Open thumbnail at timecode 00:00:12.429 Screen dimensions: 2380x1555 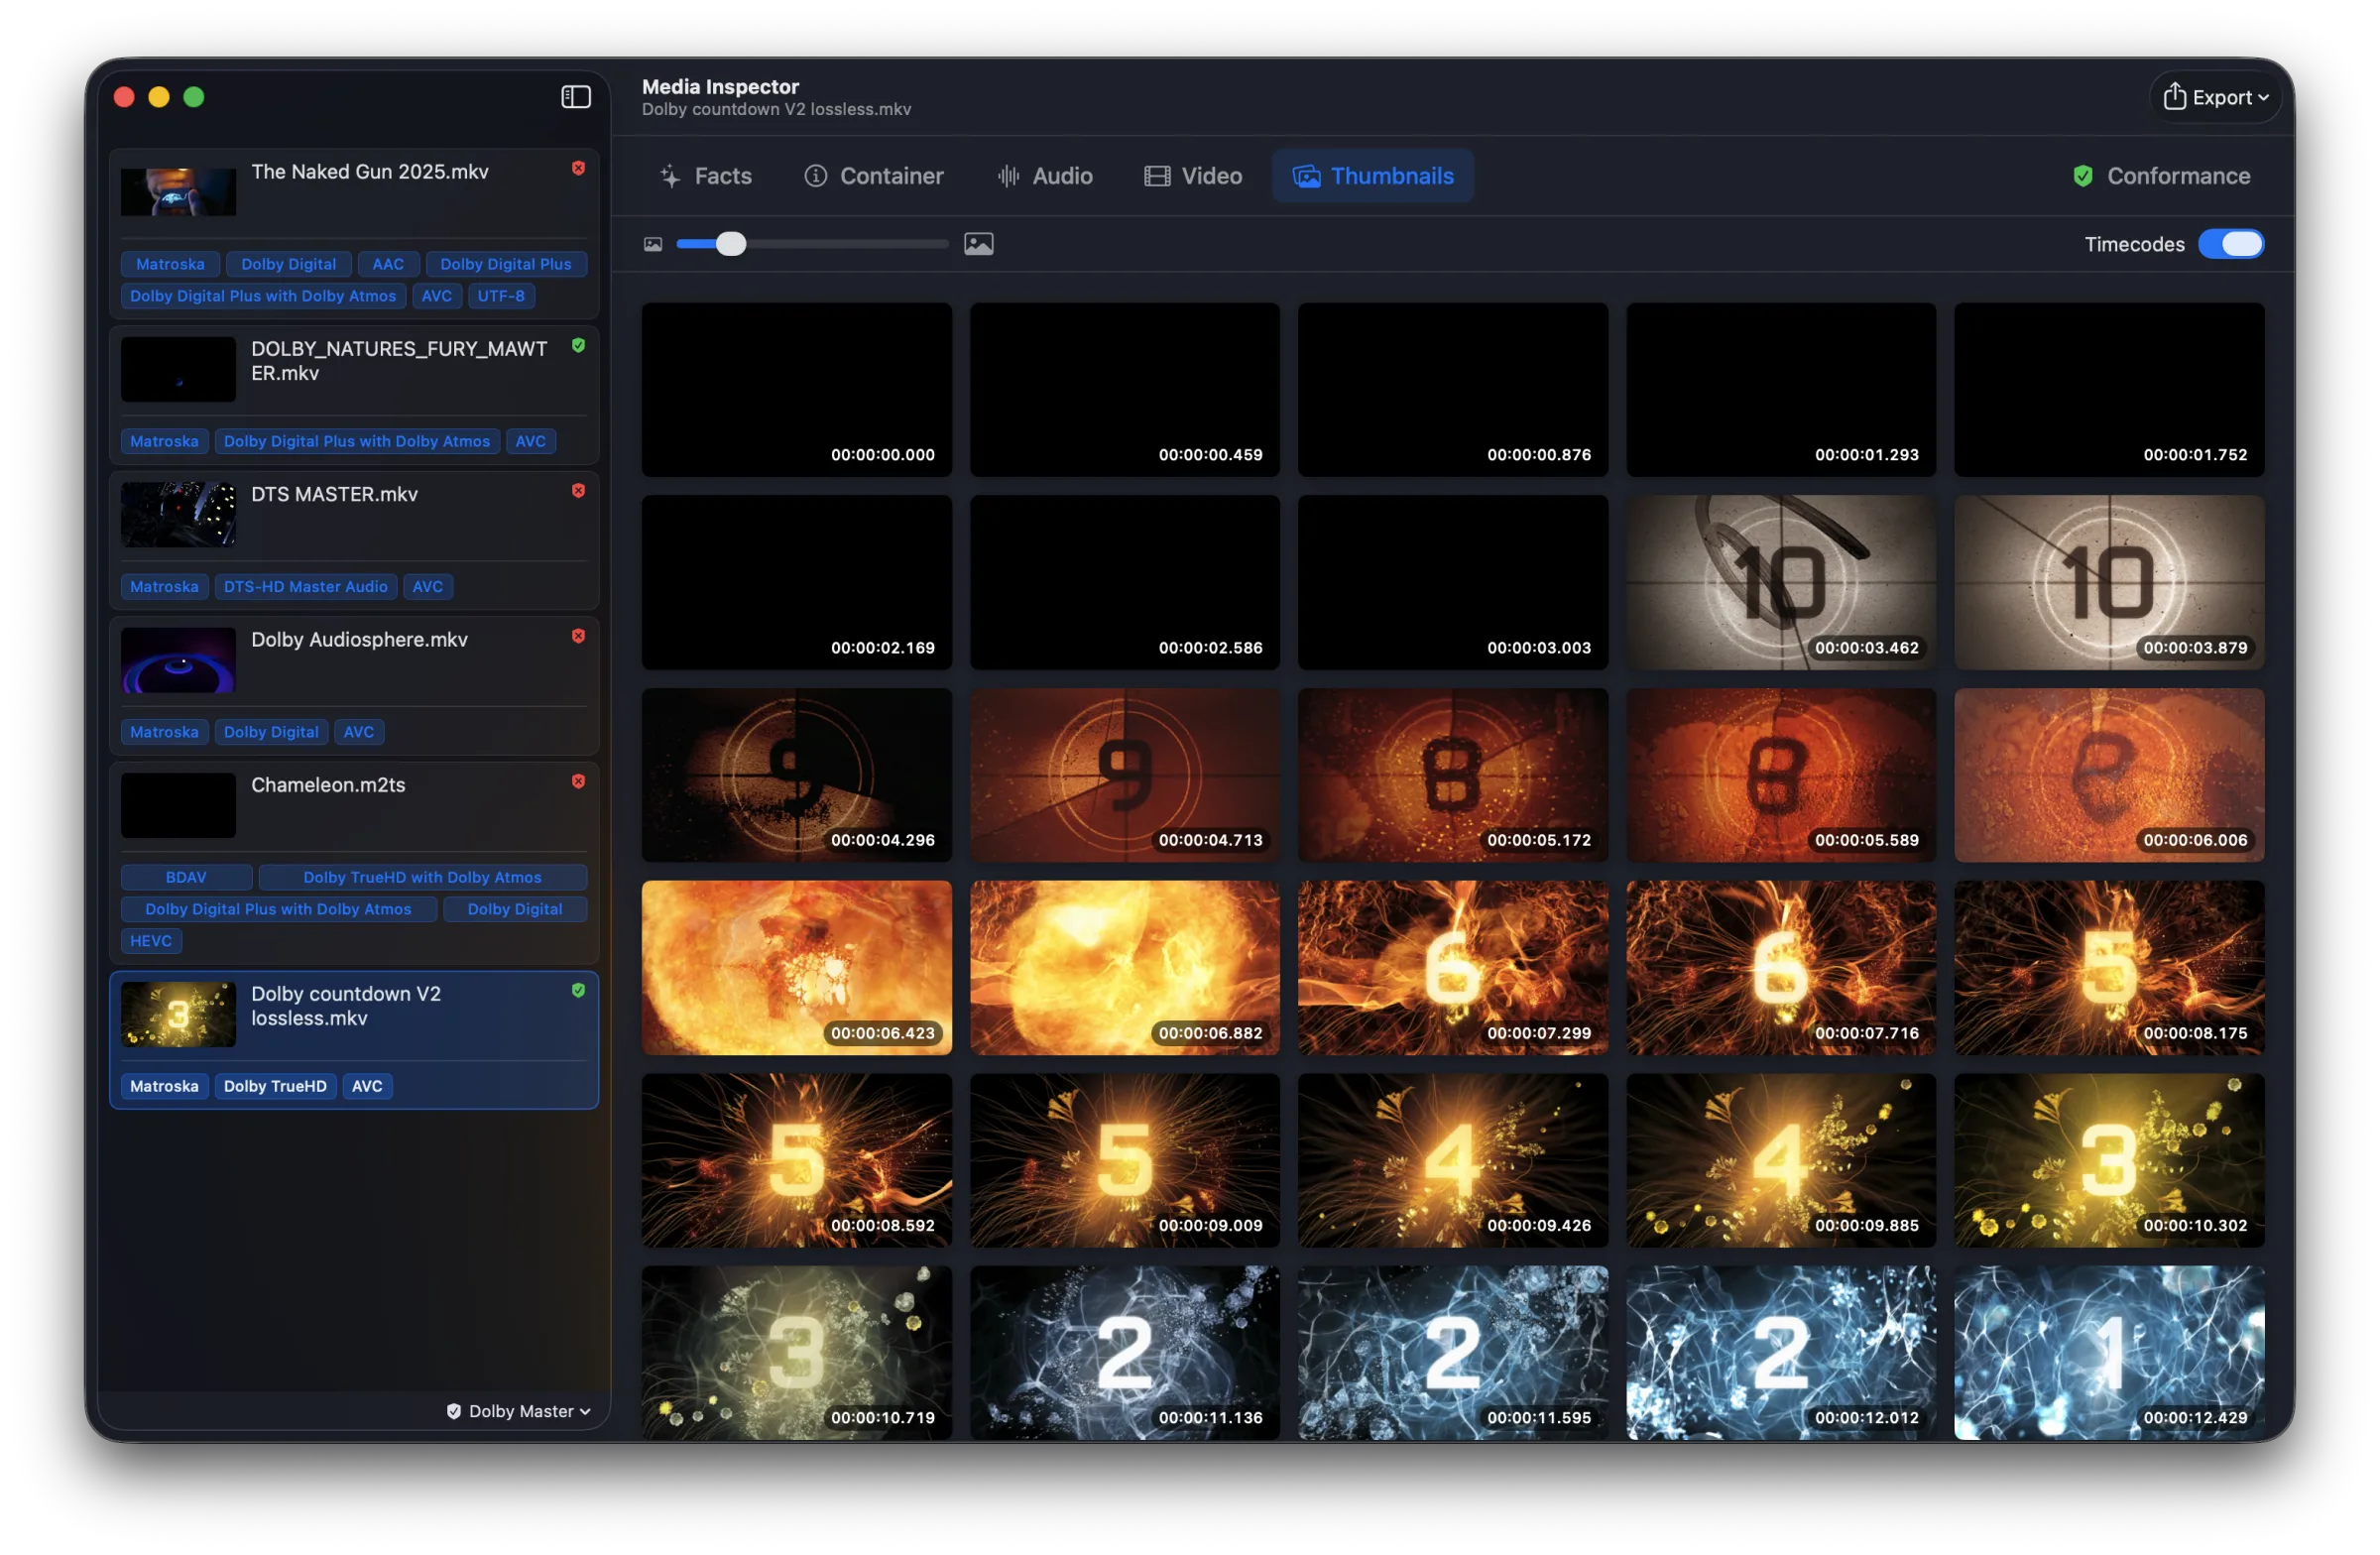[2109, 1353]
